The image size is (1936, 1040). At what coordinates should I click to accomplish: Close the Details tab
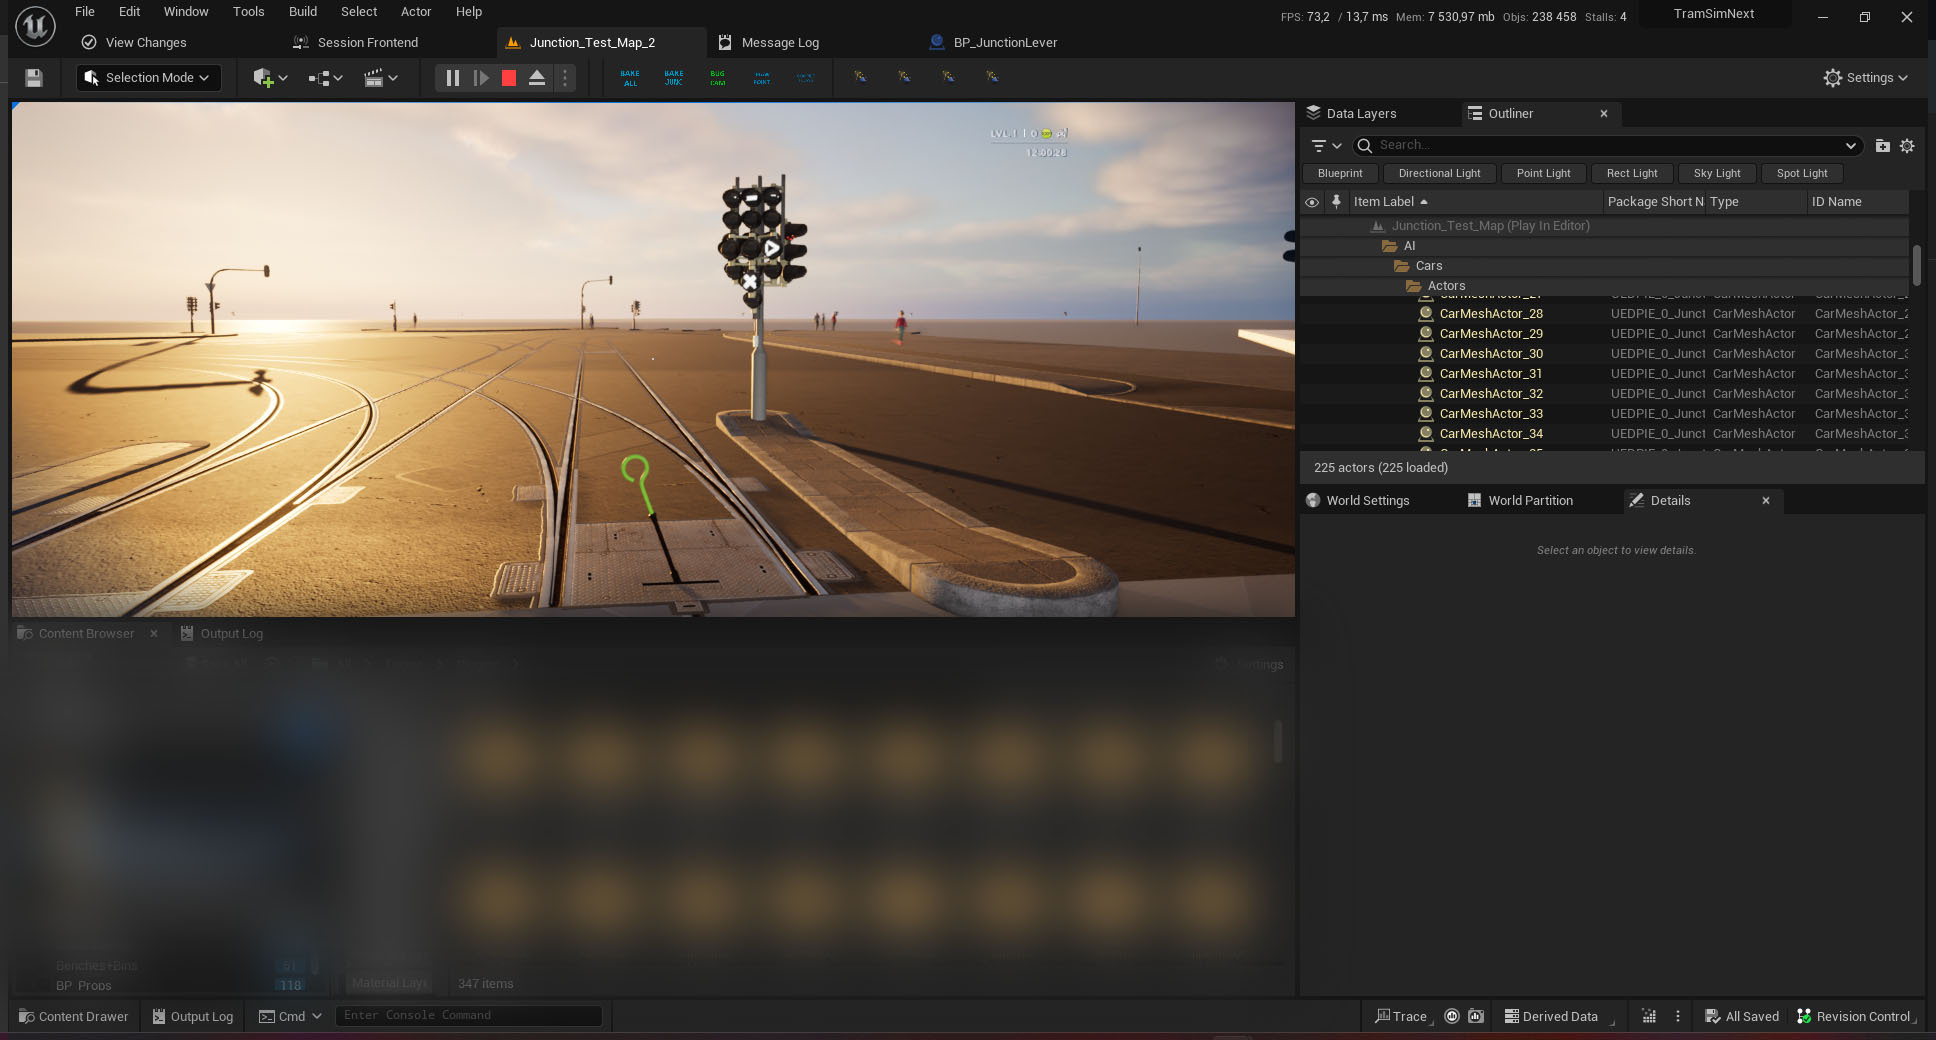(1766, 501)
